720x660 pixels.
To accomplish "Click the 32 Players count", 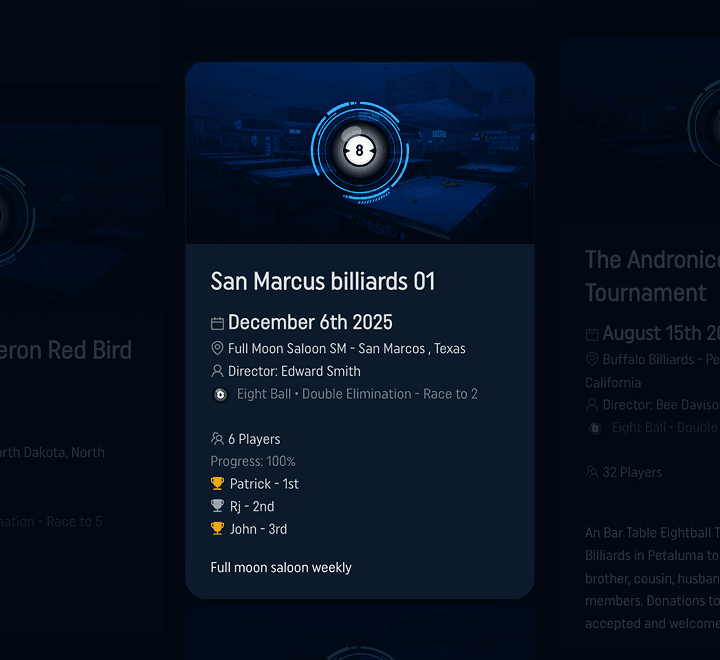I will coord(632,472).
